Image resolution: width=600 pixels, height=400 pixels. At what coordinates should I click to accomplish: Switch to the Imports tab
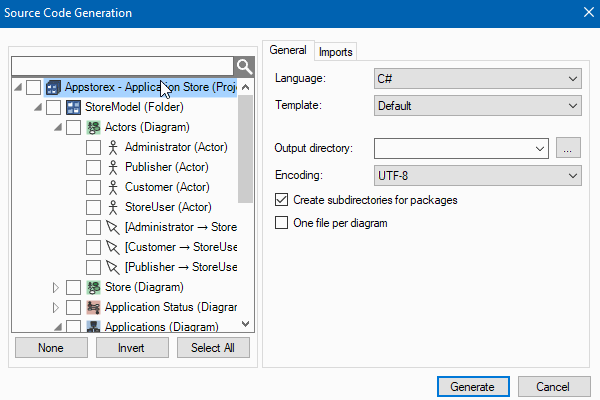(335, 51)
